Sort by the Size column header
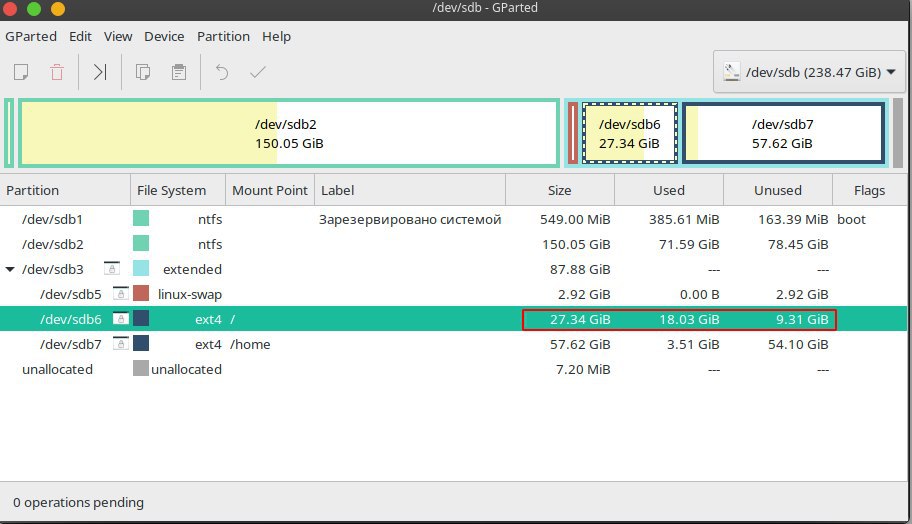Screen dimensions: 912x524 click(560, 190)
